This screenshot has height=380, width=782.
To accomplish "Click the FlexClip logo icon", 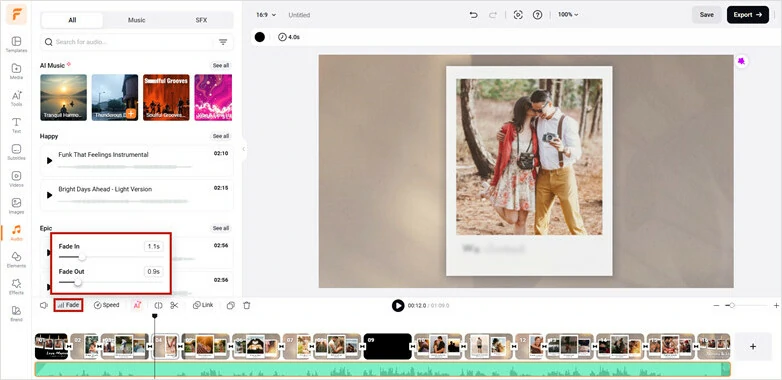I will (x=16, y=14).
